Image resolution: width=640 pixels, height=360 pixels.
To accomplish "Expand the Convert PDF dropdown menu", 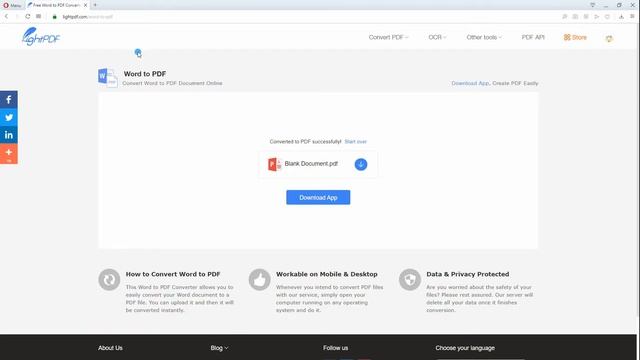I will coord(388,37).
